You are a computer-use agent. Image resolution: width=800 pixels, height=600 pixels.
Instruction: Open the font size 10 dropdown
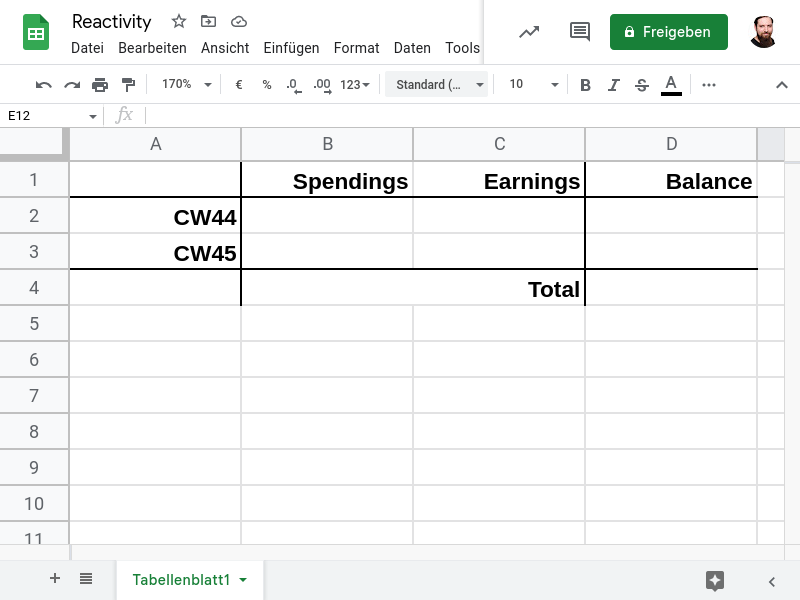pos(532,85)
